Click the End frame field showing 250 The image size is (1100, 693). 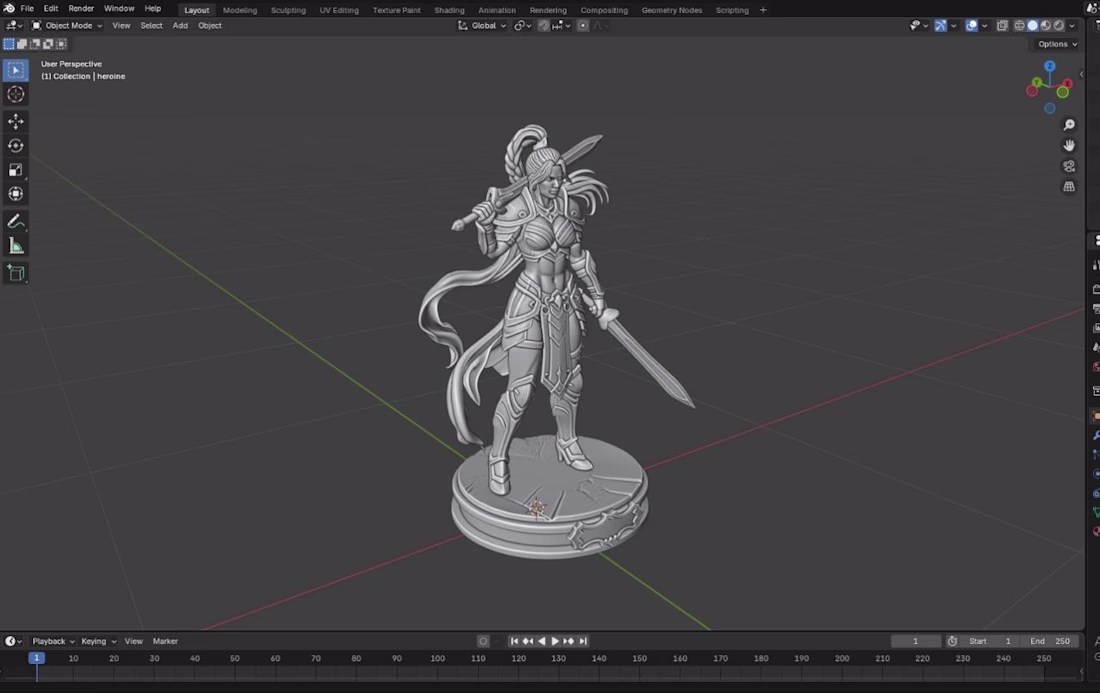coord(1049,641)
